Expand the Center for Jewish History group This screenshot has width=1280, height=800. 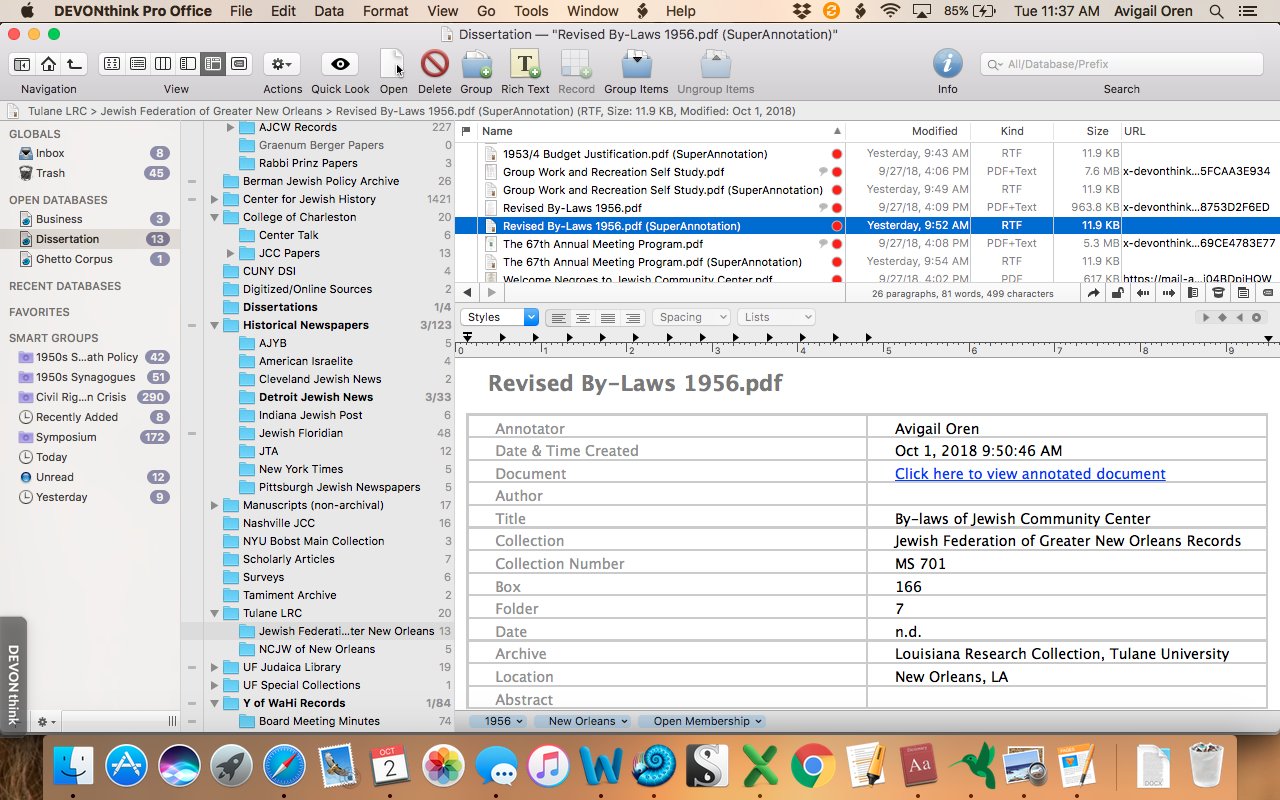(x=215, y=199)
